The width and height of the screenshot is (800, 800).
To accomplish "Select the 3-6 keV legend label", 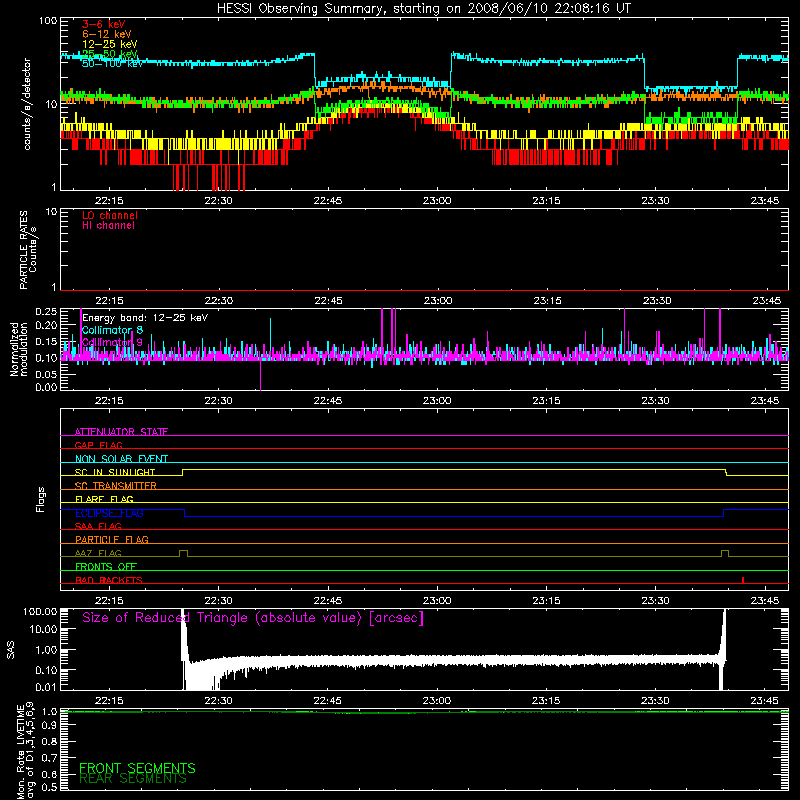I will click(104, 24).
